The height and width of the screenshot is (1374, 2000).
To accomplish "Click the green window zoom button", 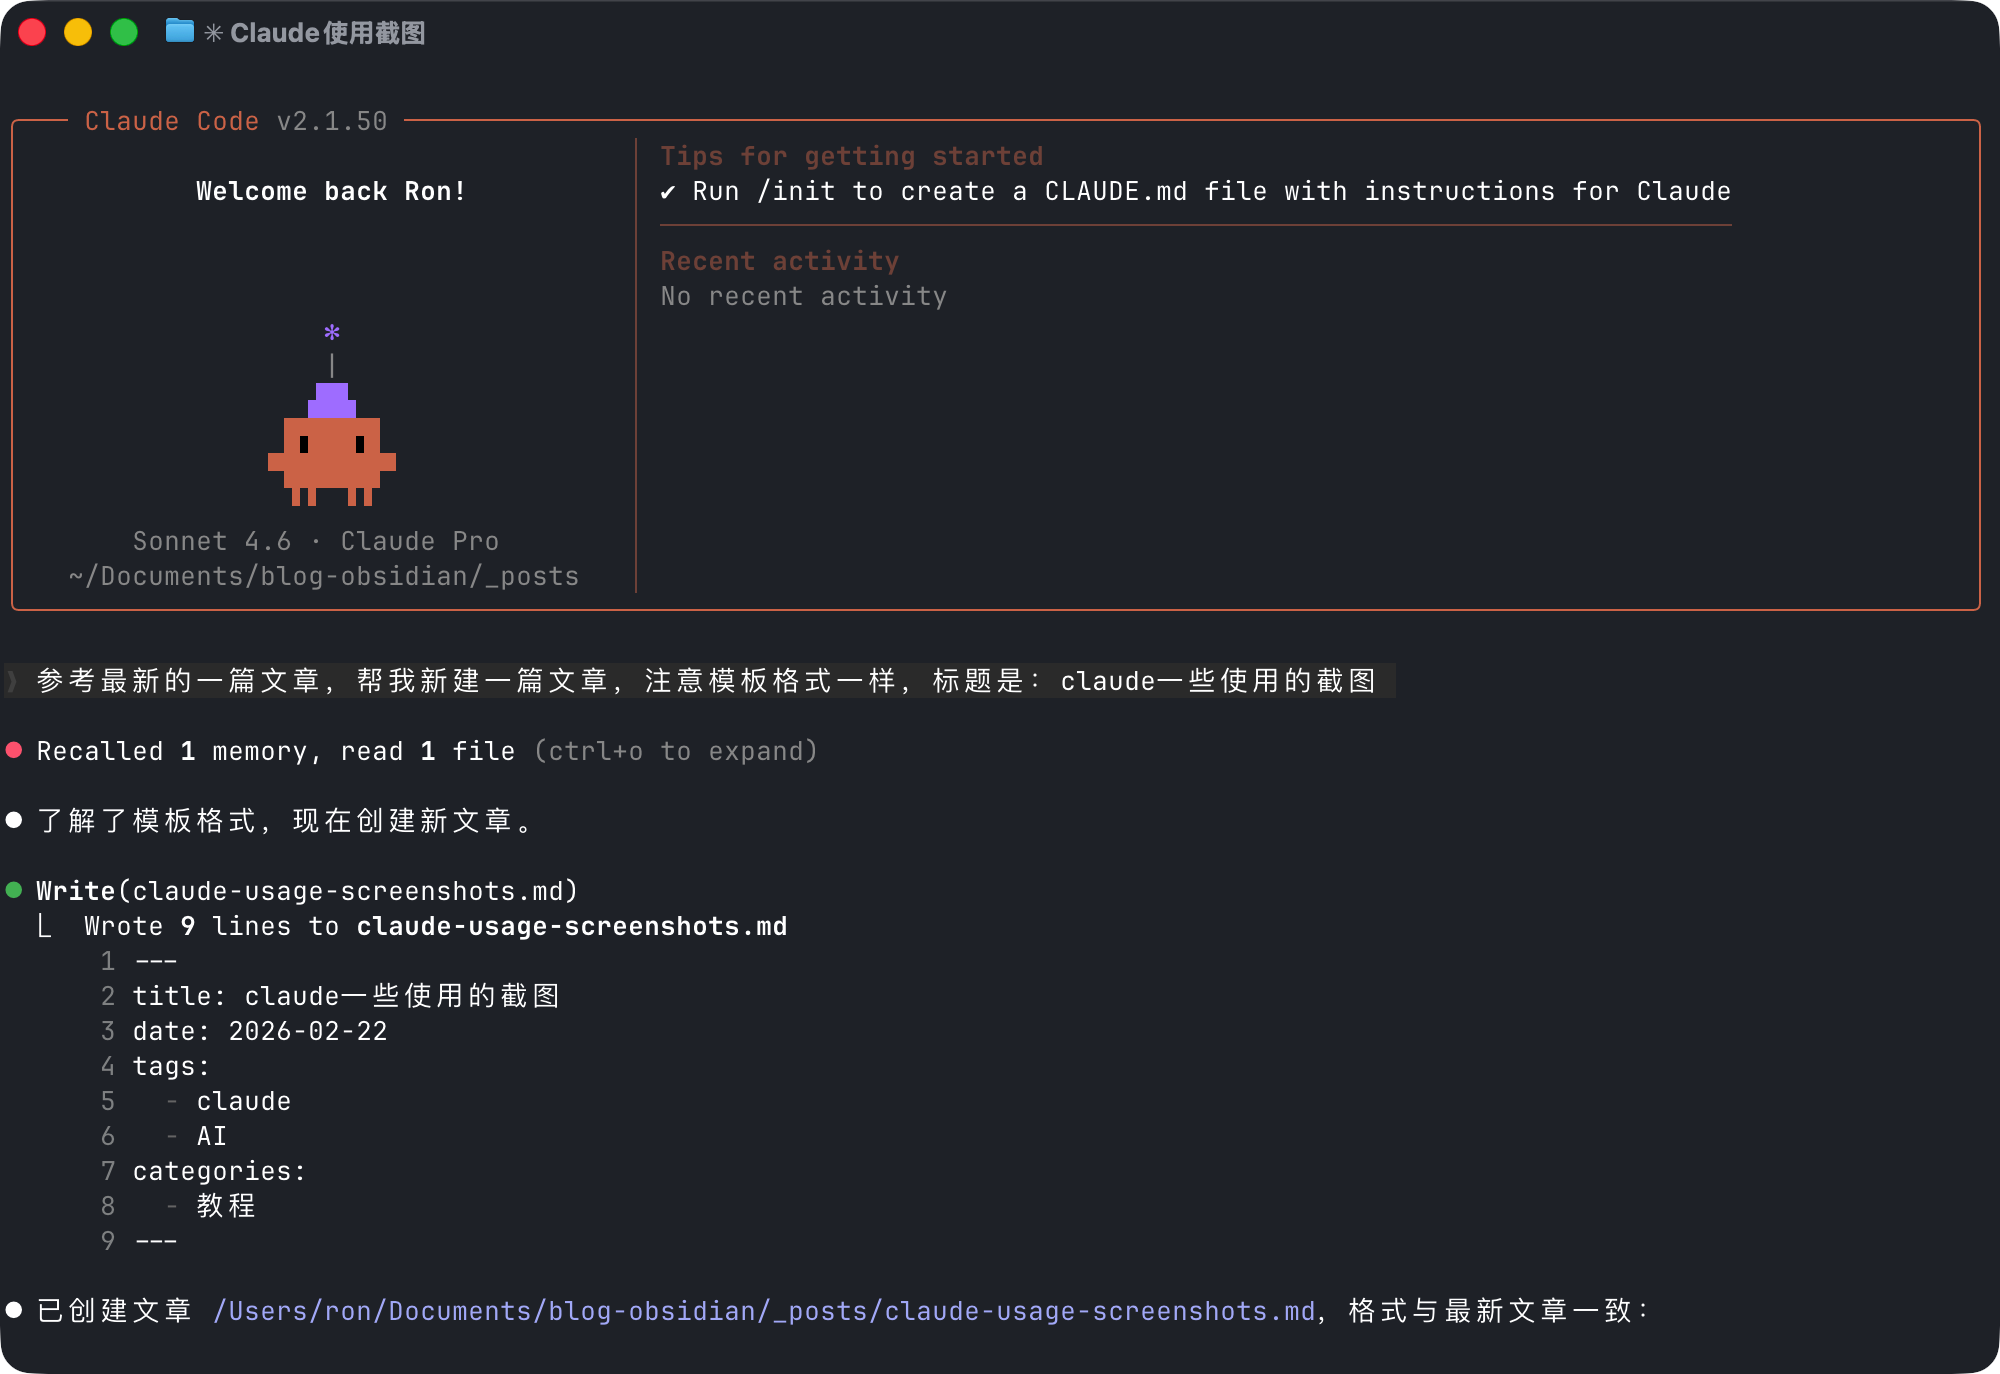I will pos(124,32).
